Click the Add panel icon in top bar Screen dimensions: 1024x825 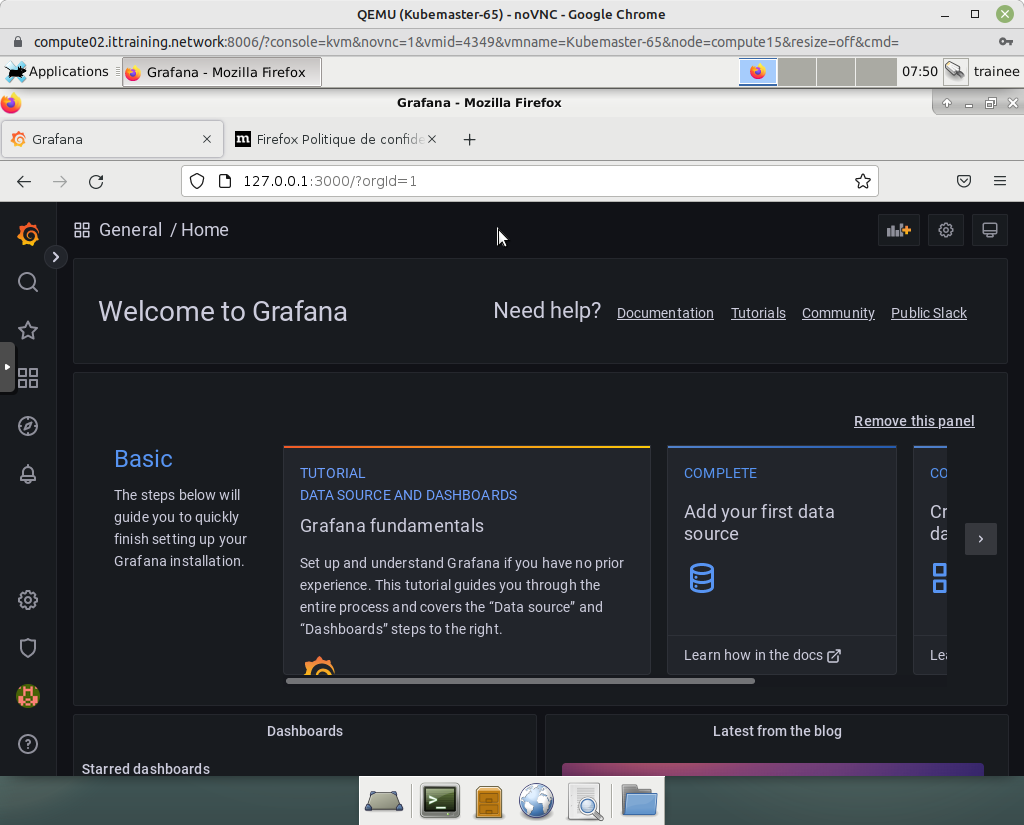[898, 230]
